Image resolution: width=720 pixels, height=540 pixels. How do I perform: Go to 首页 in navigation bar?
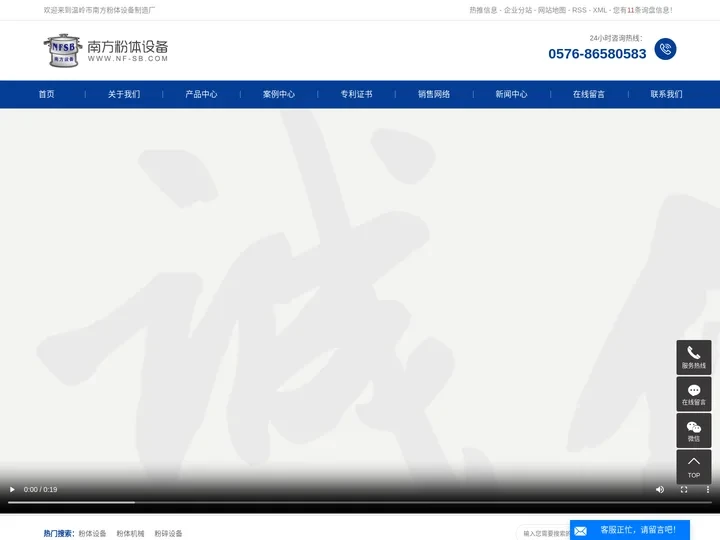pos(46,94)
